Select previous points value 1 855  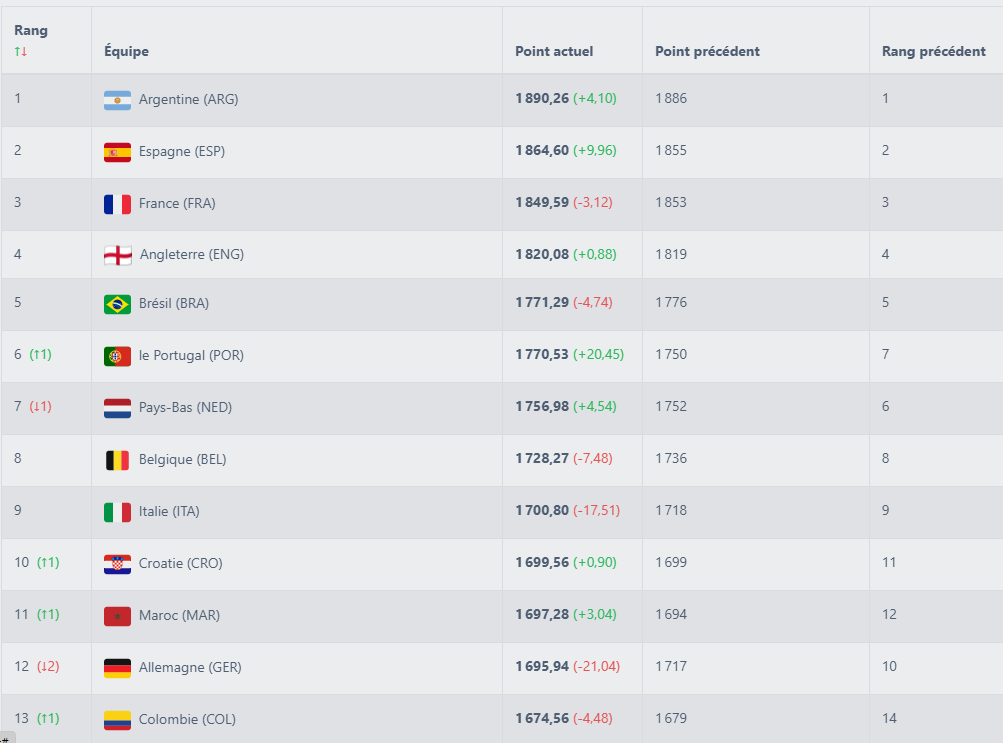click(x=671, y=150)
